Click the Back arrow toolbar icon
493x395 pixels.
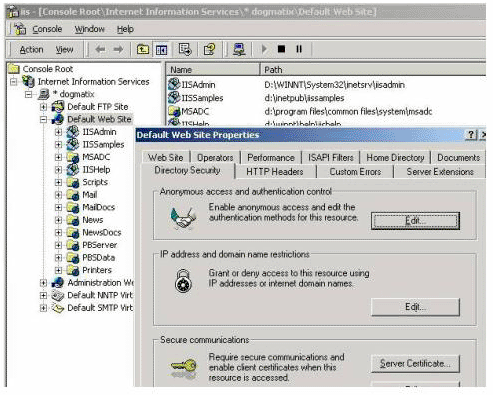click(x=100, y=49)
